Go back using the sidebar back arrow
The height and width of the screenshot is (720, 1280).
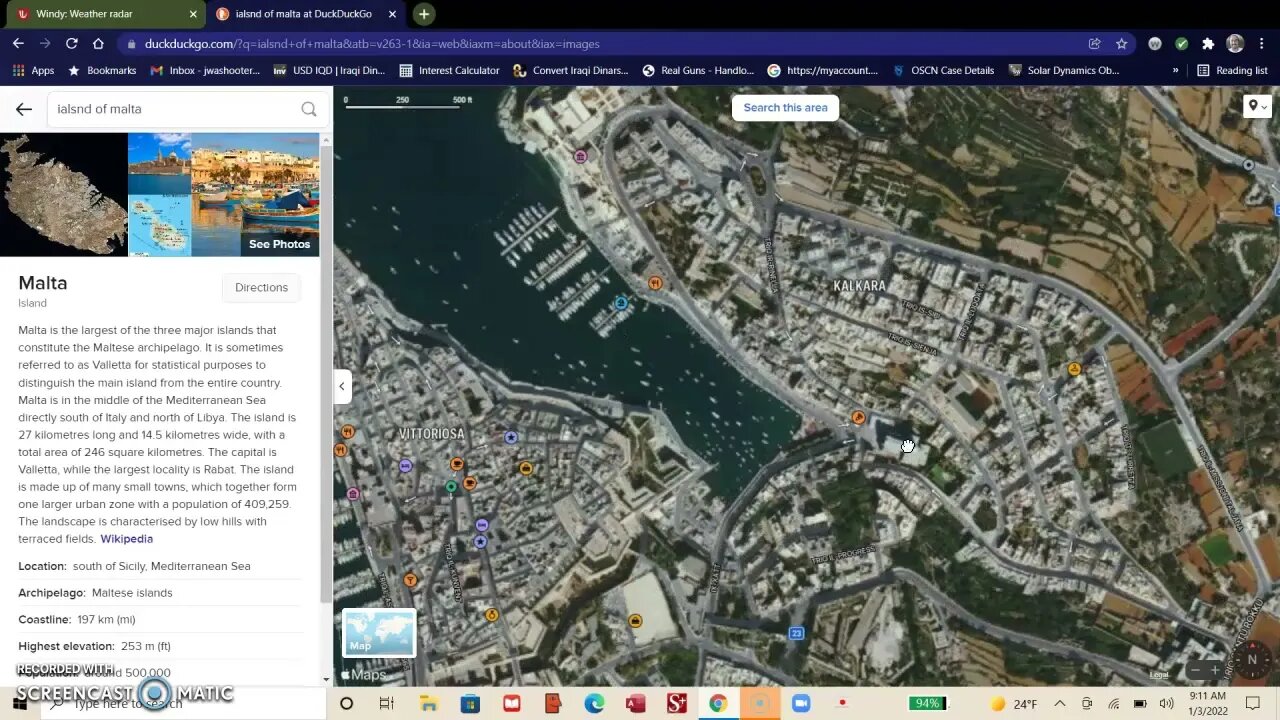tap(24, 109)
